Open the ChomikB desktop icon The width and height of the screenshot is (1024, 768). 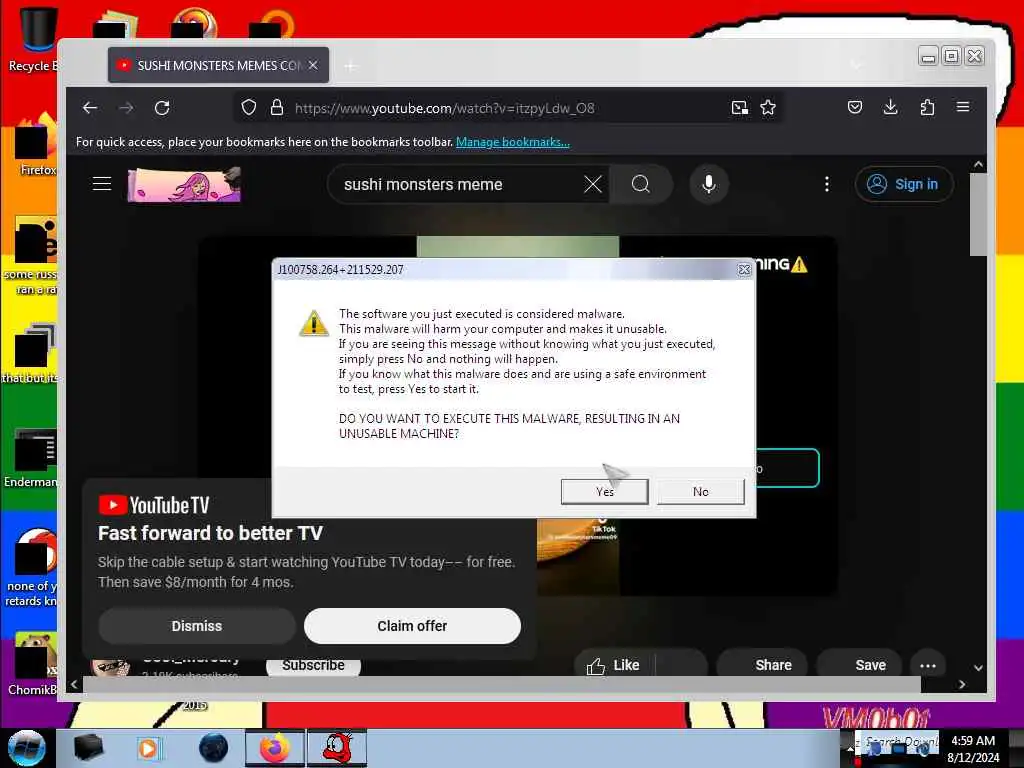(x=33, y=664)
